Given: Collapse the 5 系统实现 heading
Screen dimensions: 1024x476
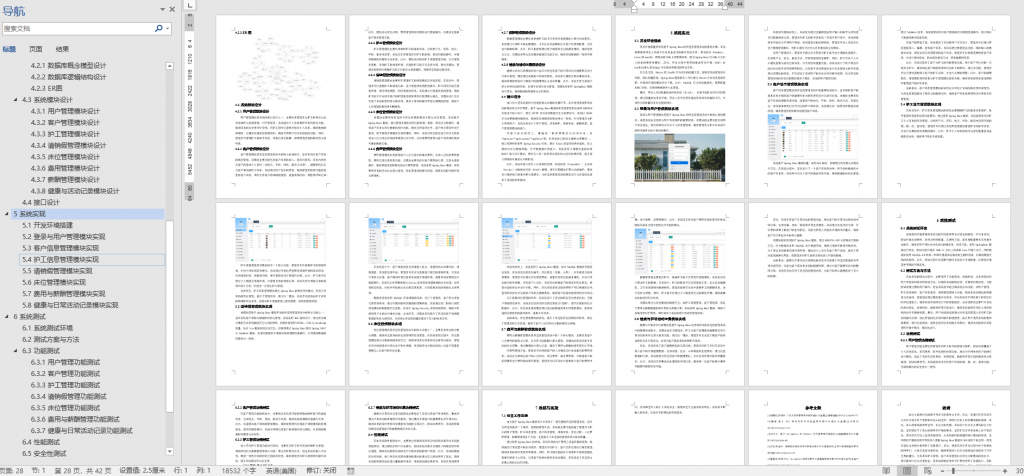Looking at the screenshot, I should pyautogui.click(x=7, y=214).
